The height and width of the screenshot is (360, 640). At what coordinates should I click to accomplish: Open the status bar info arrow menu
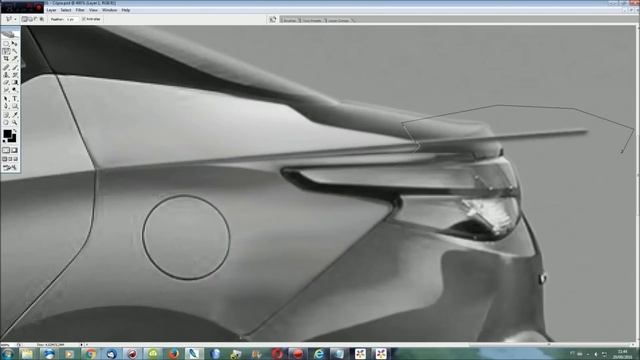click(x=81, y=345)
